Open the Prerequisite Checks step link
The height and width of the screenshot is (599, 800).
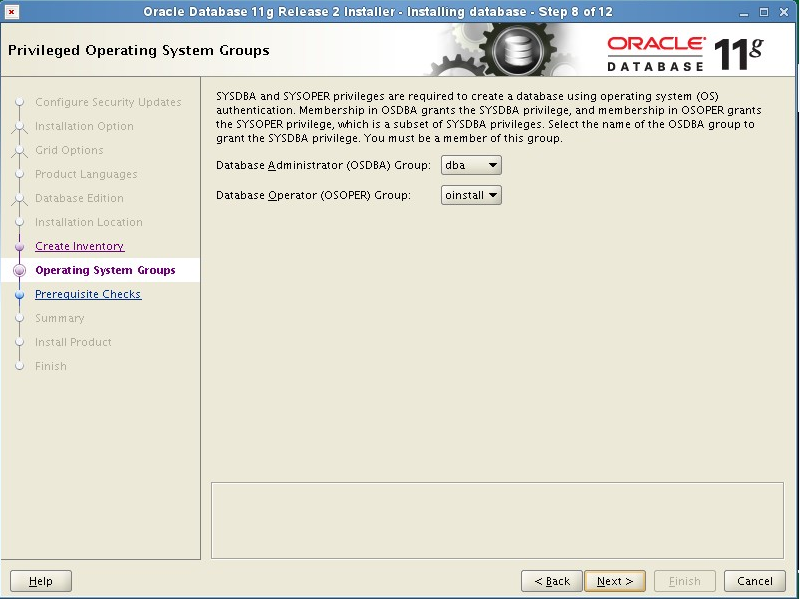[88, 294]
